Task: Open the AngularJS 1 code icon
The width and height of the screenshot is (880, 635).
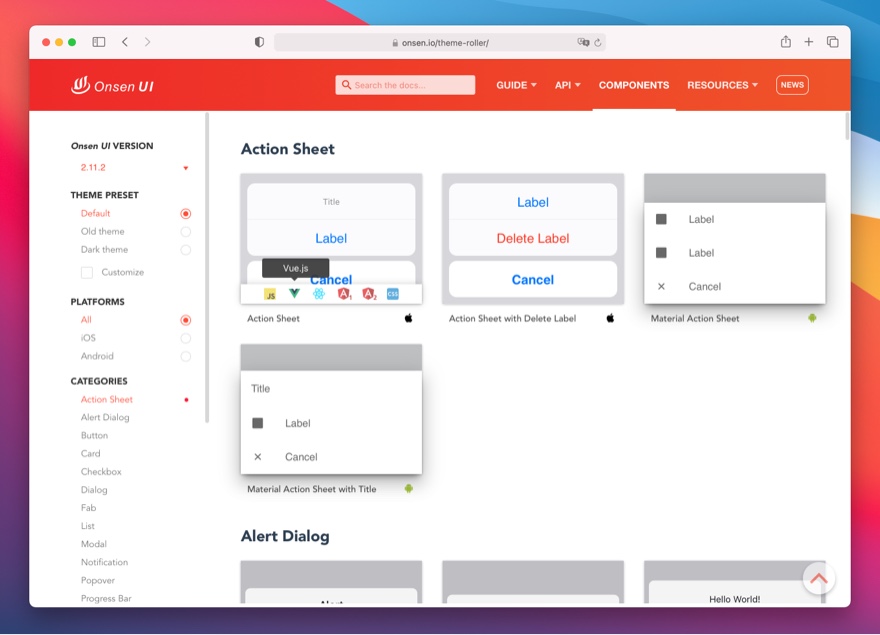Action: 344,294
